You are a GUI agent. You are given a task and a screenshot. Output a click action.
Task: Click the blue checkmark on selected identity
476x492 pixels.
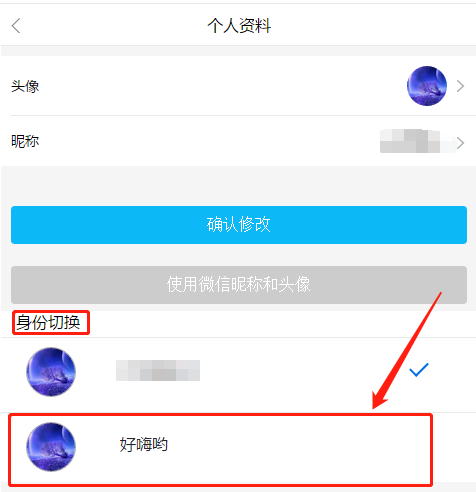tap(419, 370)
